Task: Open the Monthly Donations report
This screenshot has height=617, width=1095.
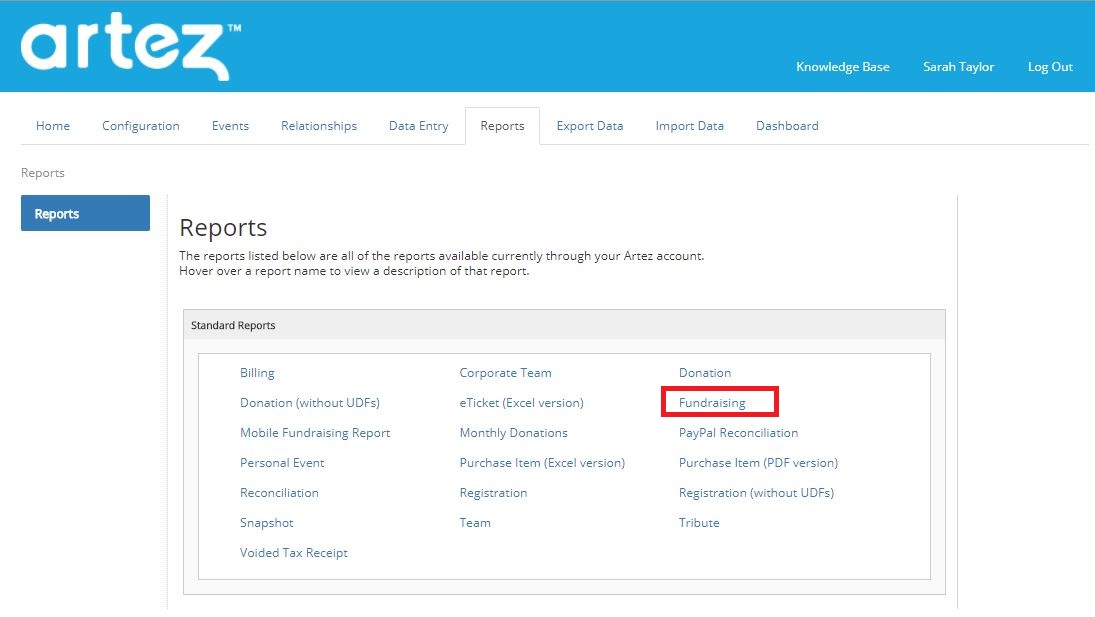Action: coord(513,433)
